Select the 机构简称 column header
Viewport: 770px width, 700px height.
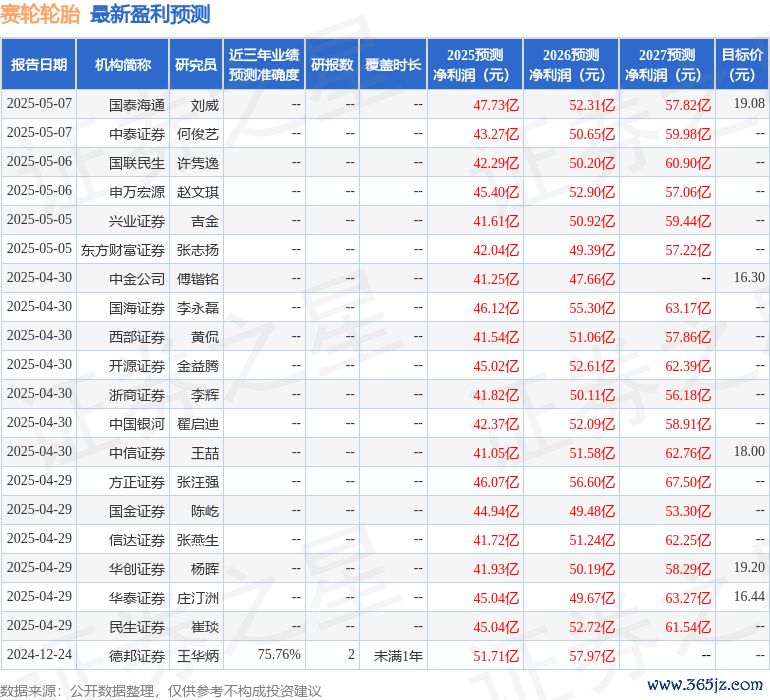coord(123,65)
